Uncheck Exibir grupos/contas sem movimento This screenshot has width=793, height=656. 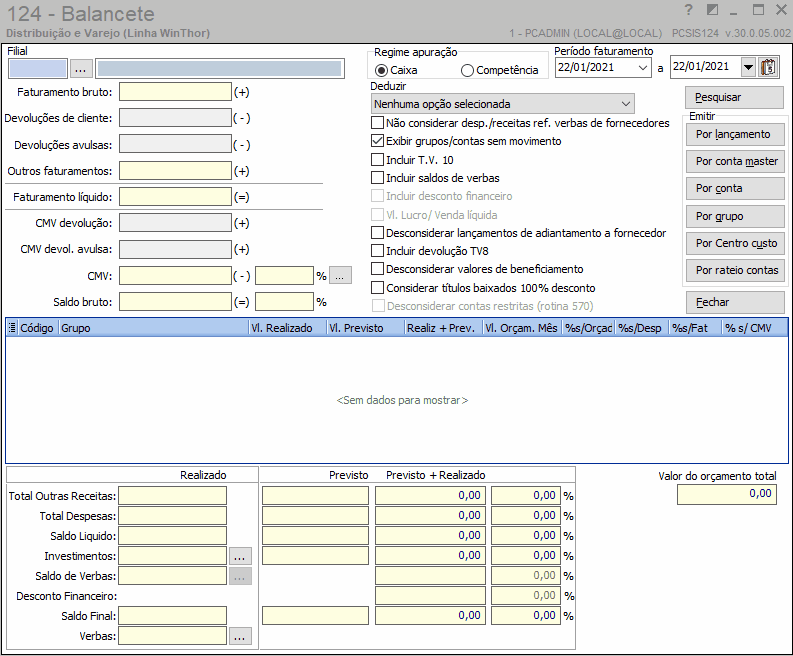tap(377, 141)
